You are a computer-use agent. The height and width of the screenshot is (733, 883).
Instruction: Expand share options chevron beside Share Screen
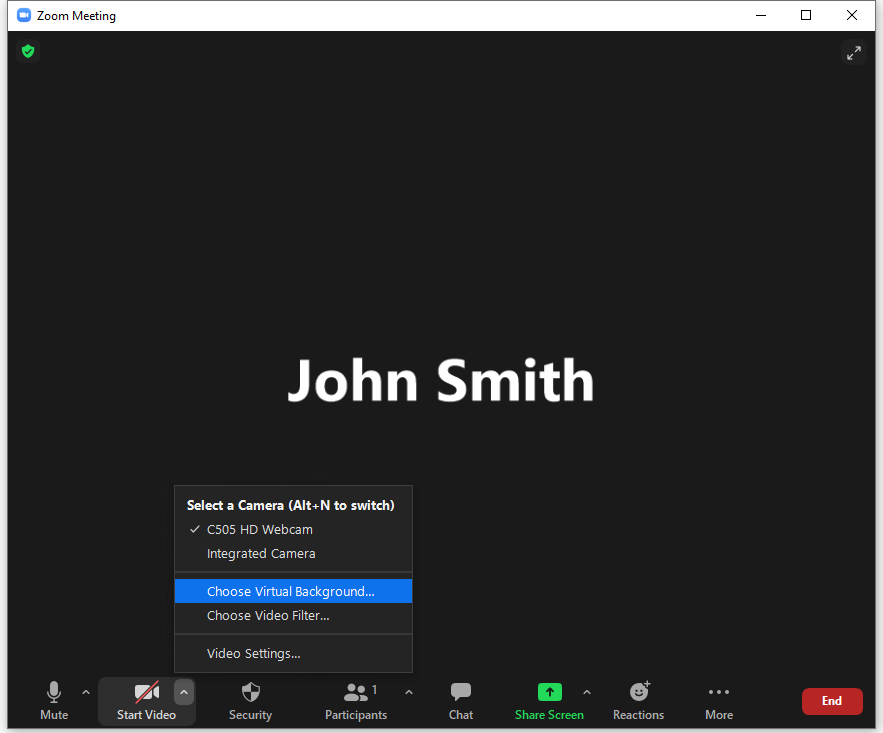click(x=587, y=692)
